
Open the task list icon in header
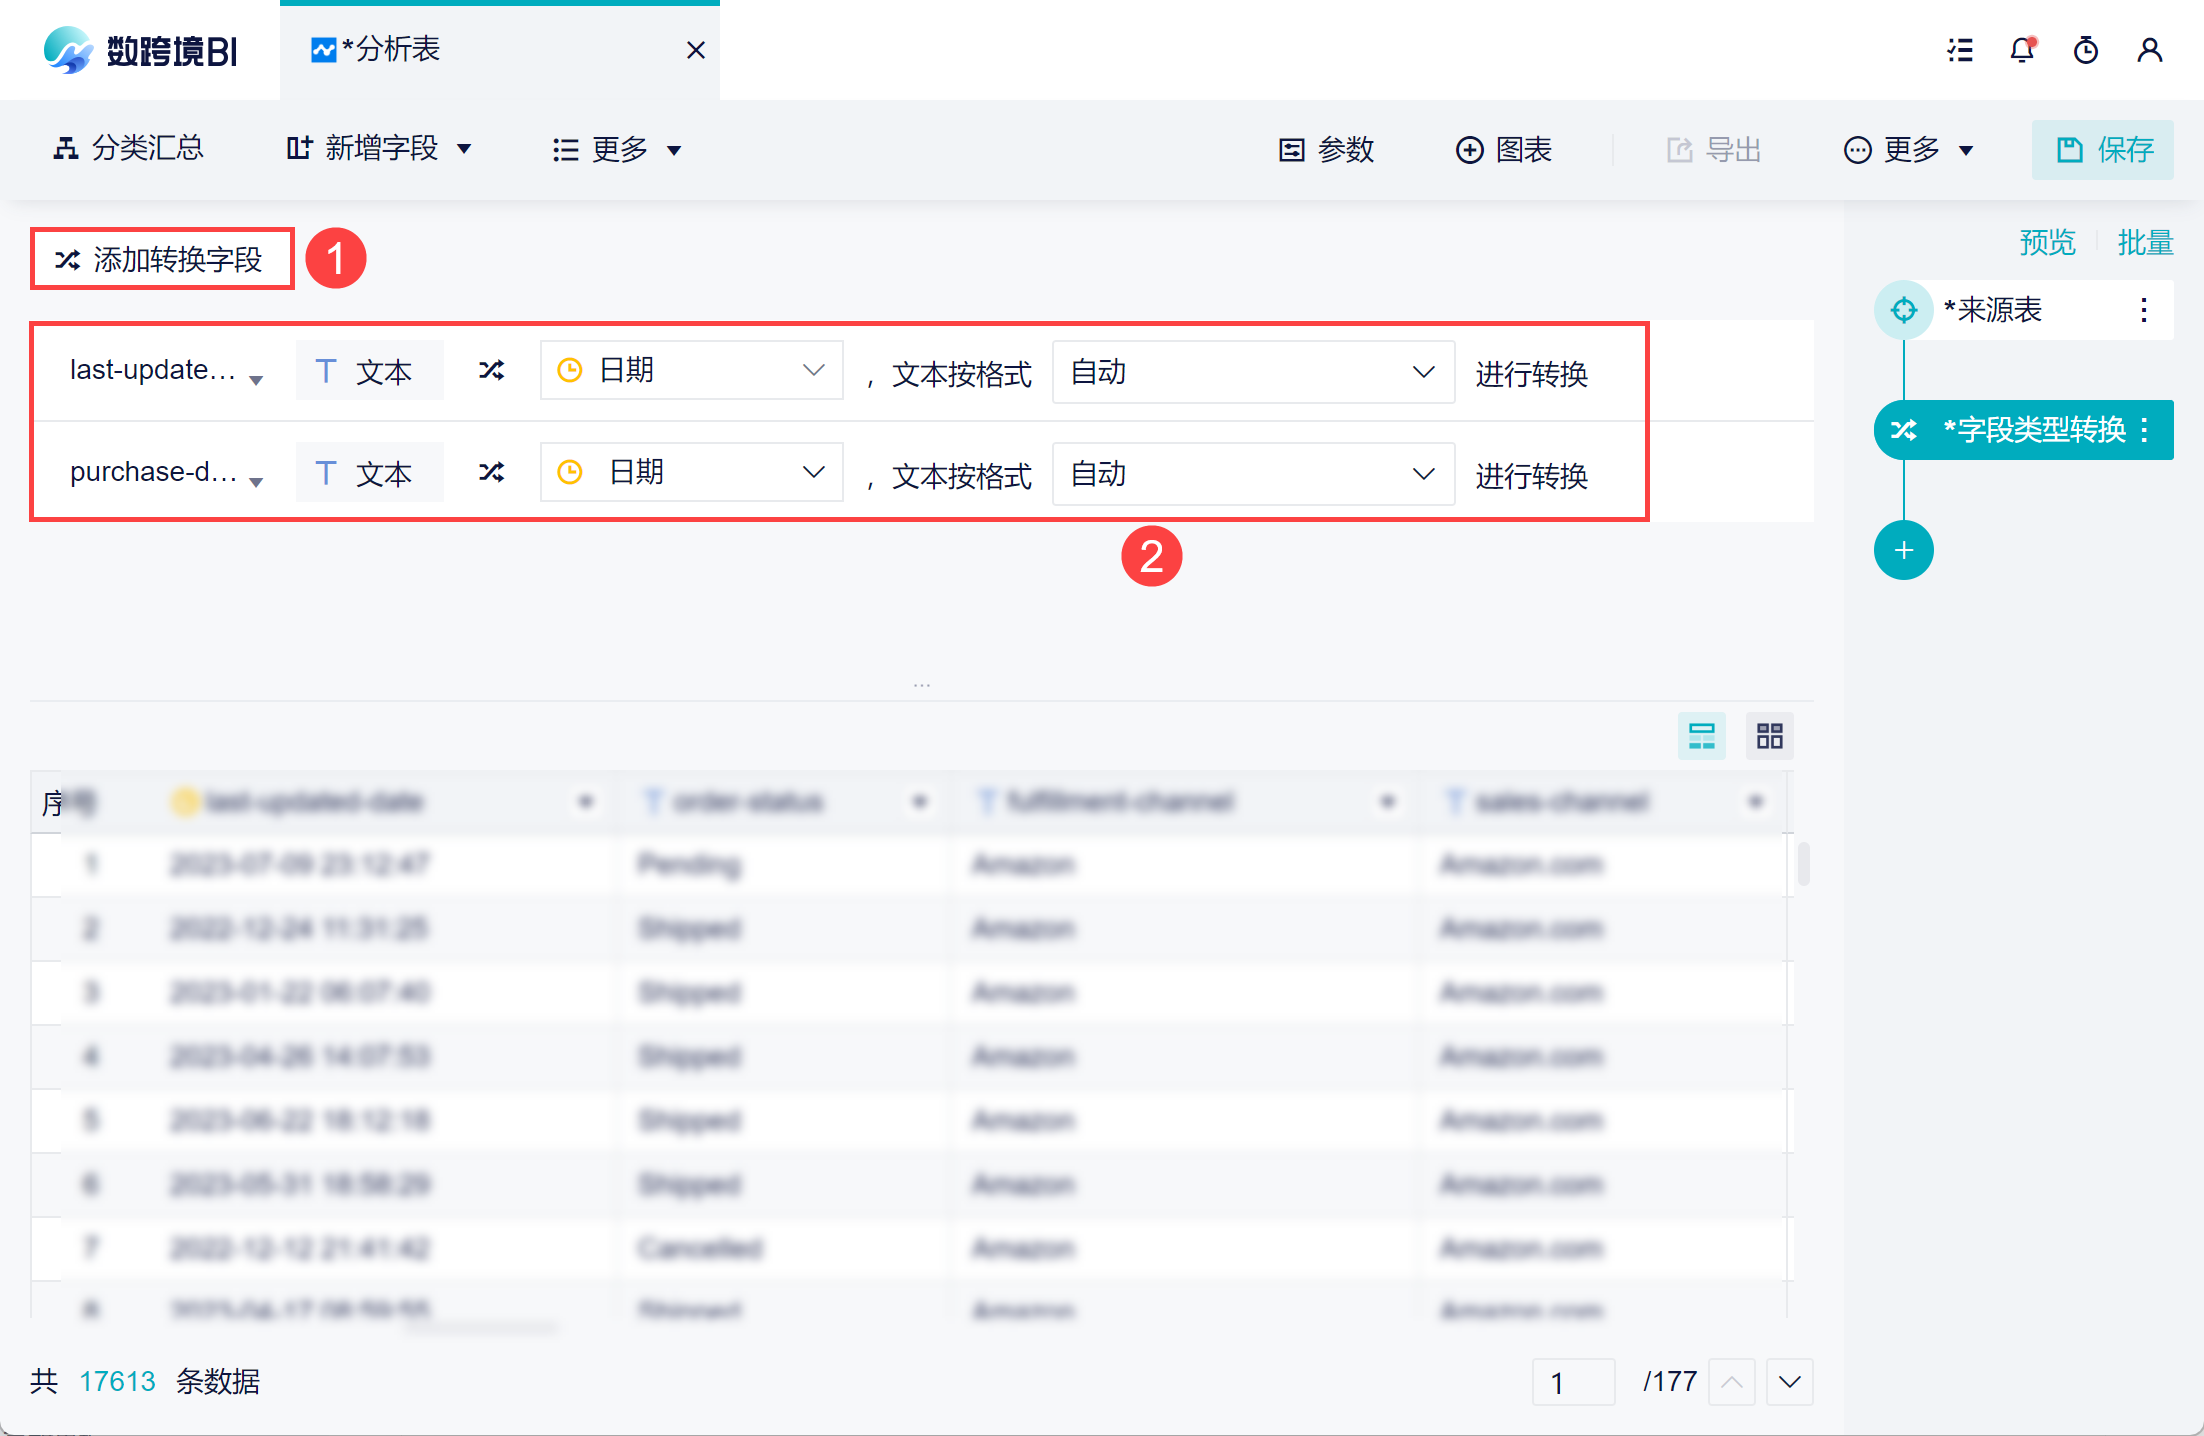point(1960,50)
